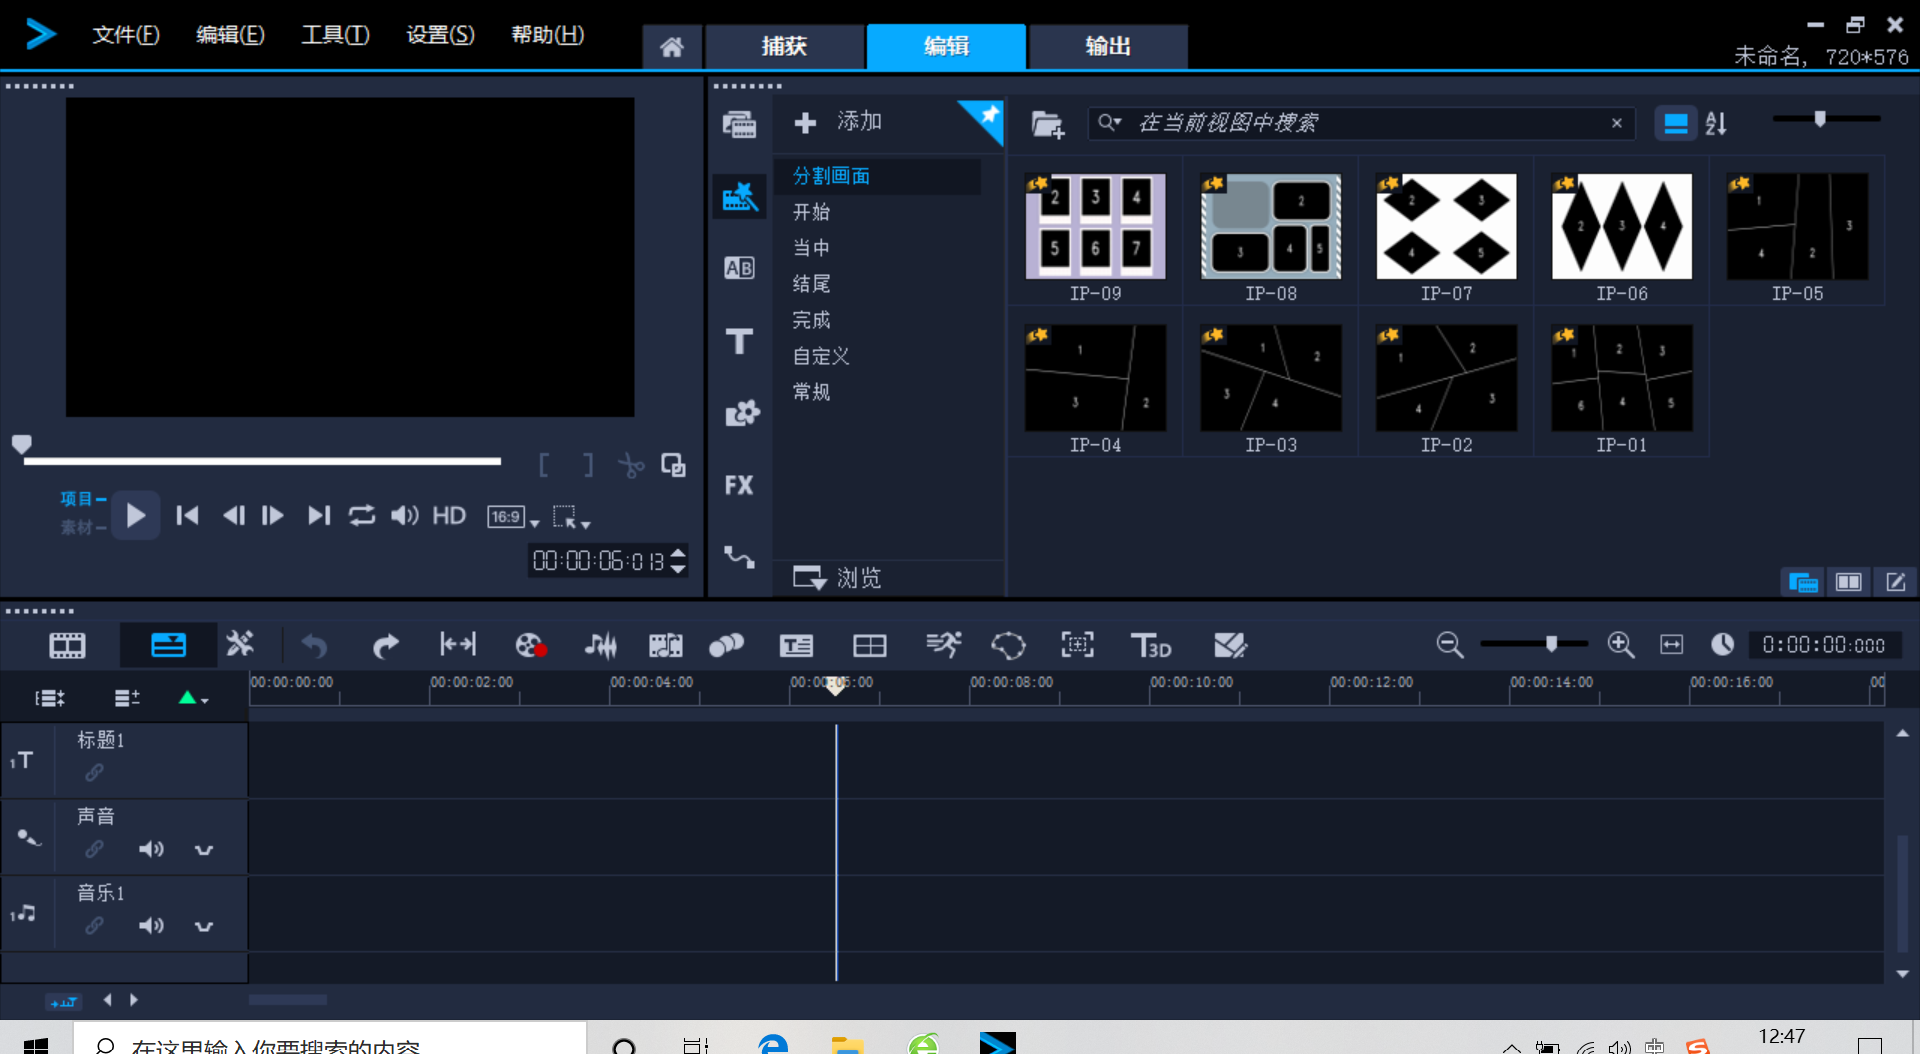Open the FX filter library
This screenshot has height=1054, width=1920.
pyautogui.click(x=739, y=485)
